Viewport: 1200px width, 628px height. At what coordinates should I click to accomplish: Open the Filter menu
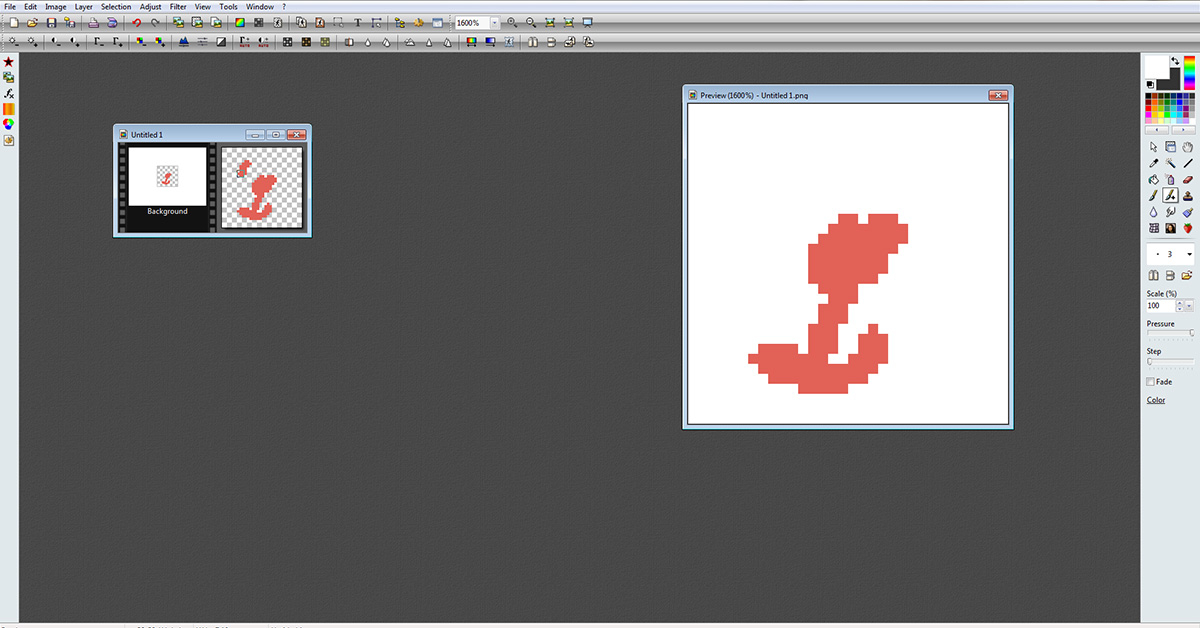pyautogui.click(x=178, y=7)
